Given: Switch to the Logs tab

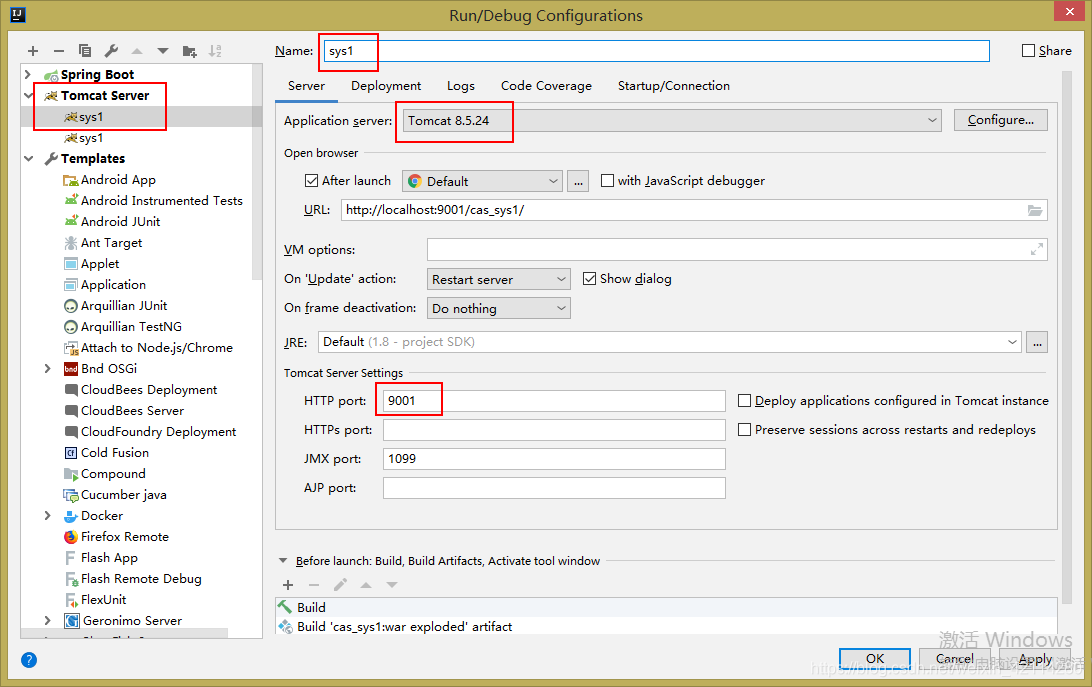Looking at the screenshot, I should 460,86.
